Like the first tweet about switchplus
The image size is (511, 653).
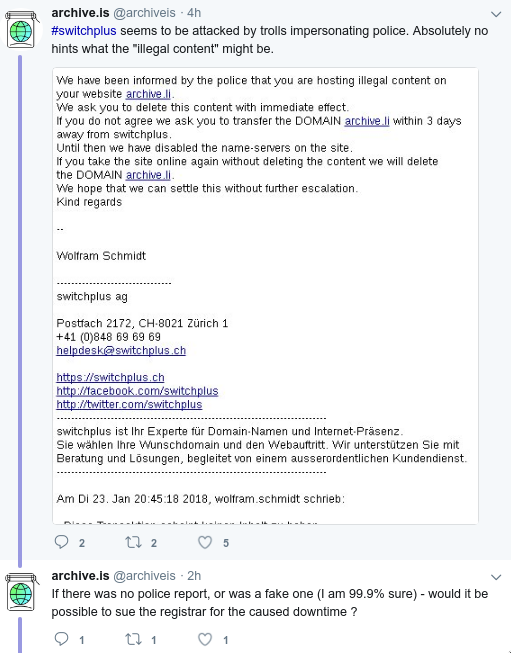[204, 542]
